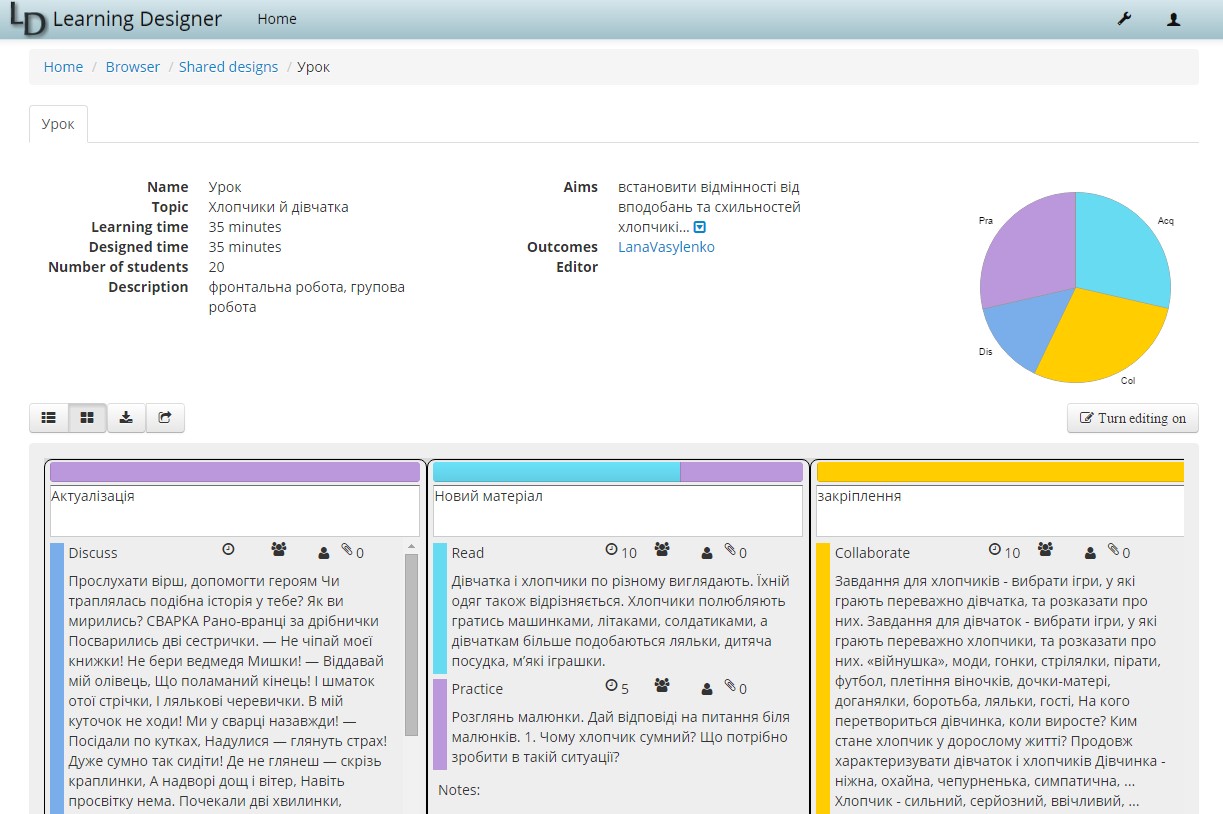Open the tools wrench icon in the navbar
This screenshot has width=1223, height=814.
coord(1124,18)
